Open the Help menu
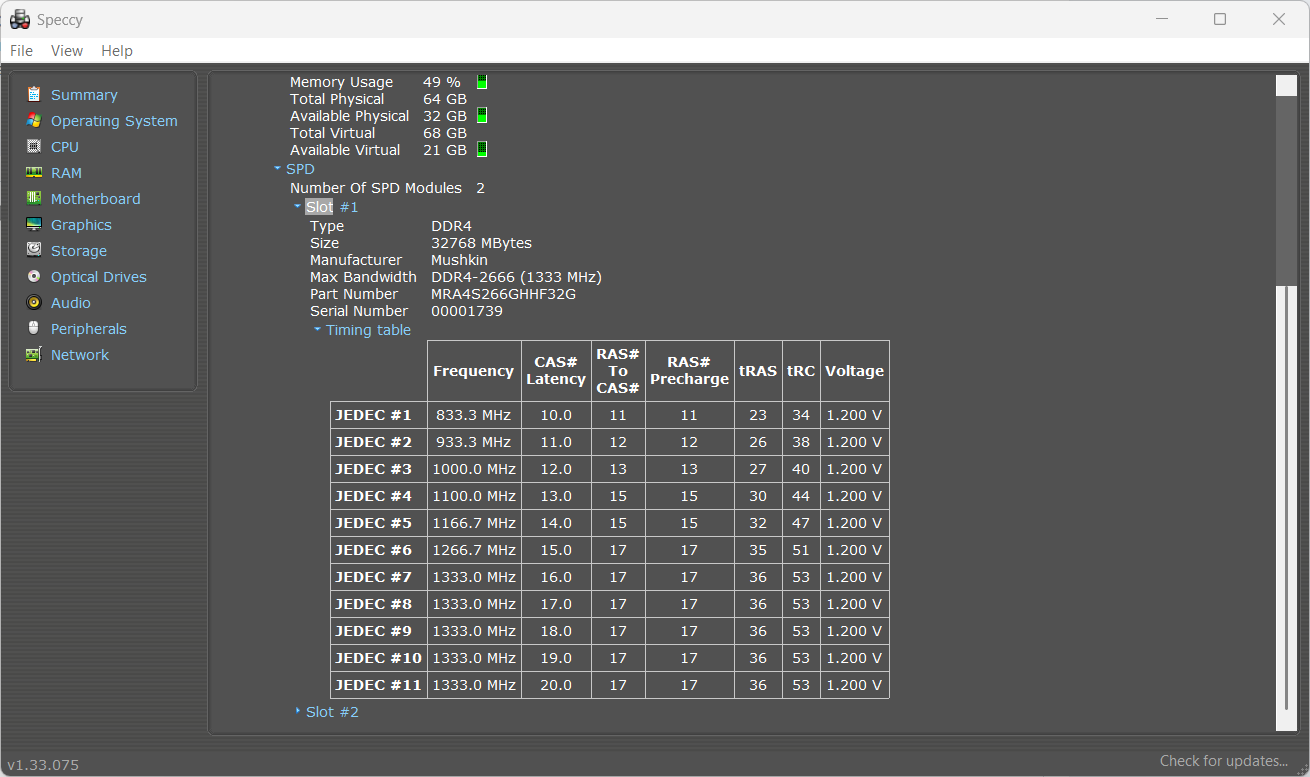The width and height of the screenshot is (1310, 777). pos(117,51)
